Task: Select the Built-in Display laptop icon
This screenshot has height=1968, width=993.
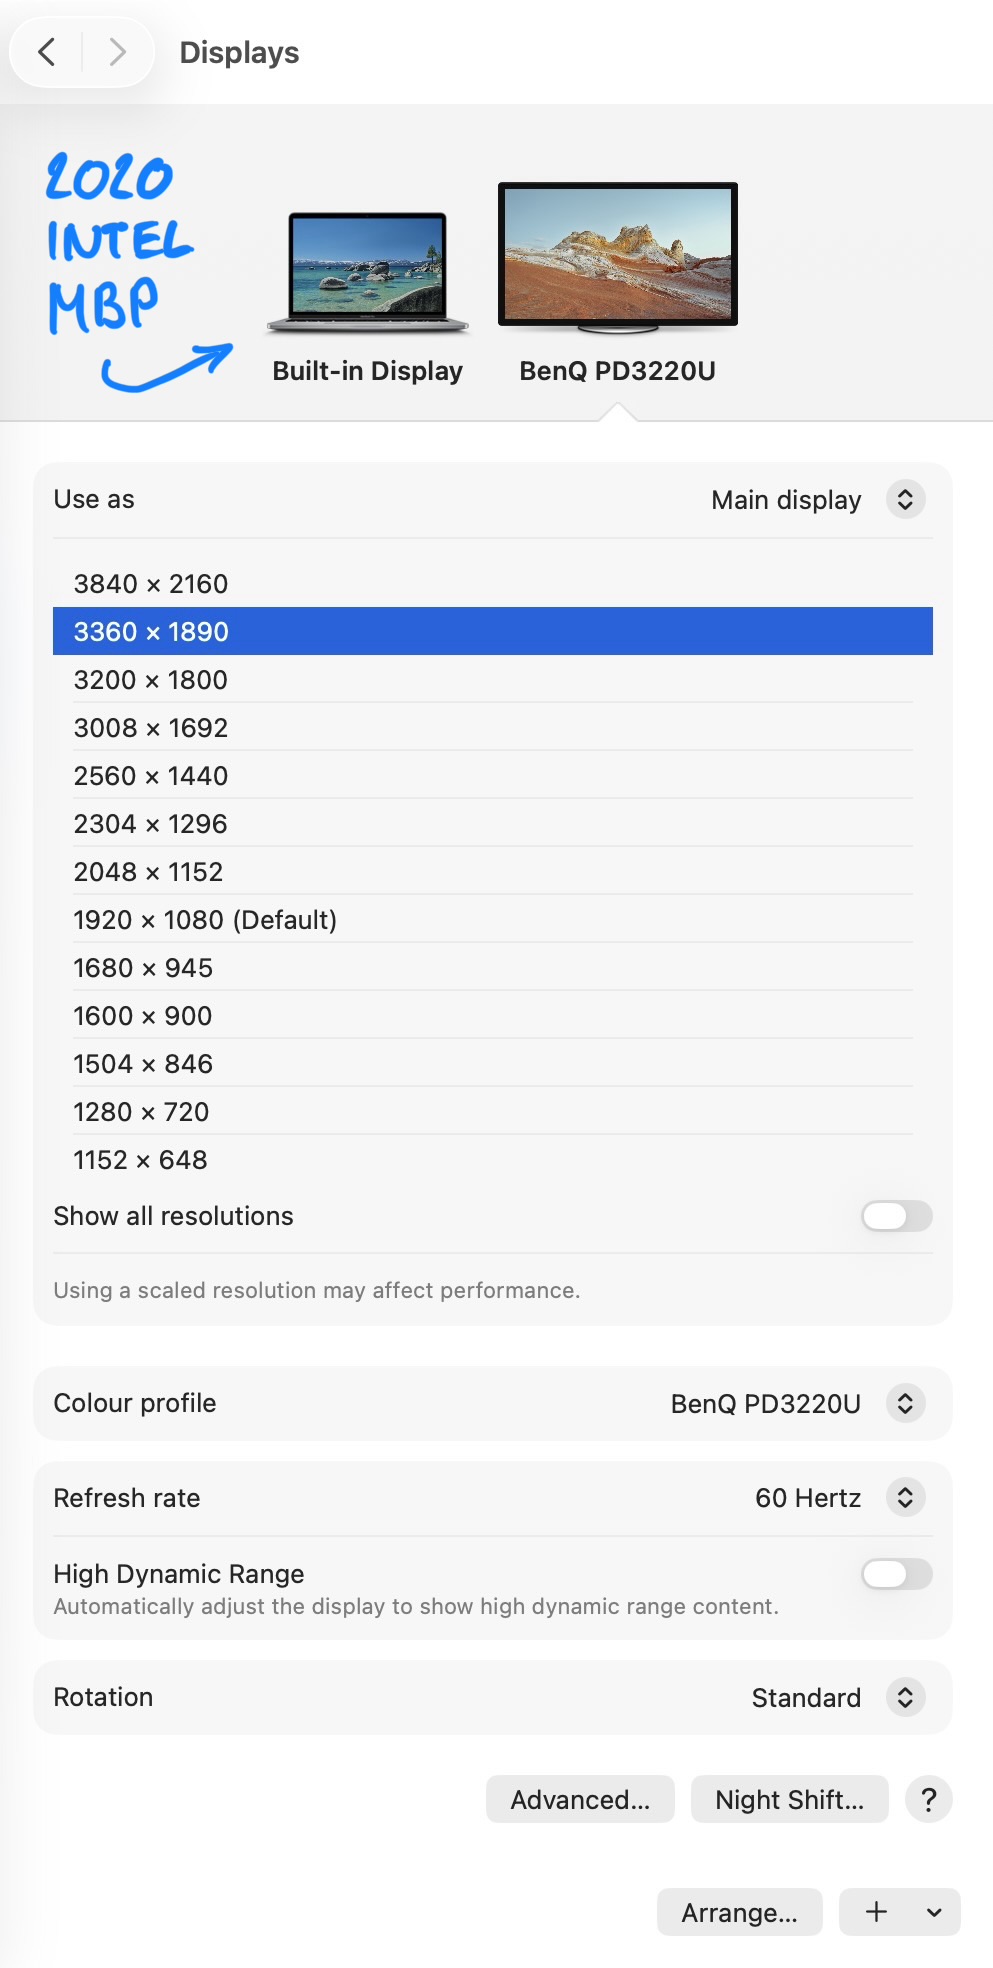Action: pos(368,272)
